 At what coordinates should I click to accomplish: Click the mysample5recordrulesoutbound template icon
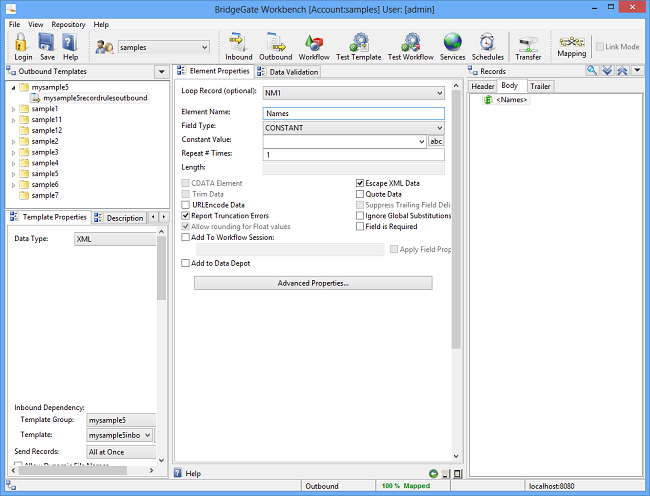(x=36, y=98)
